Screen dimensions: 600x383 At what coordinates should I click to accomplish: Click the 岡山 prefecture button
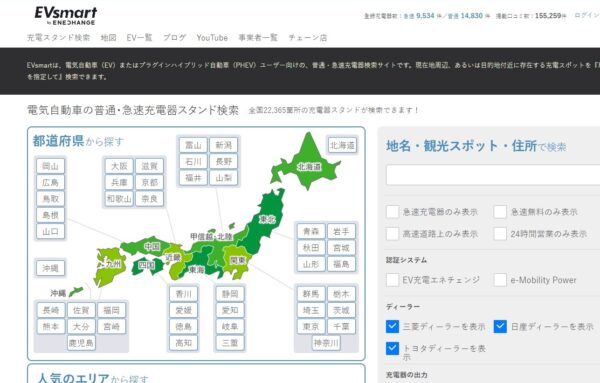[x=51, y=166]
